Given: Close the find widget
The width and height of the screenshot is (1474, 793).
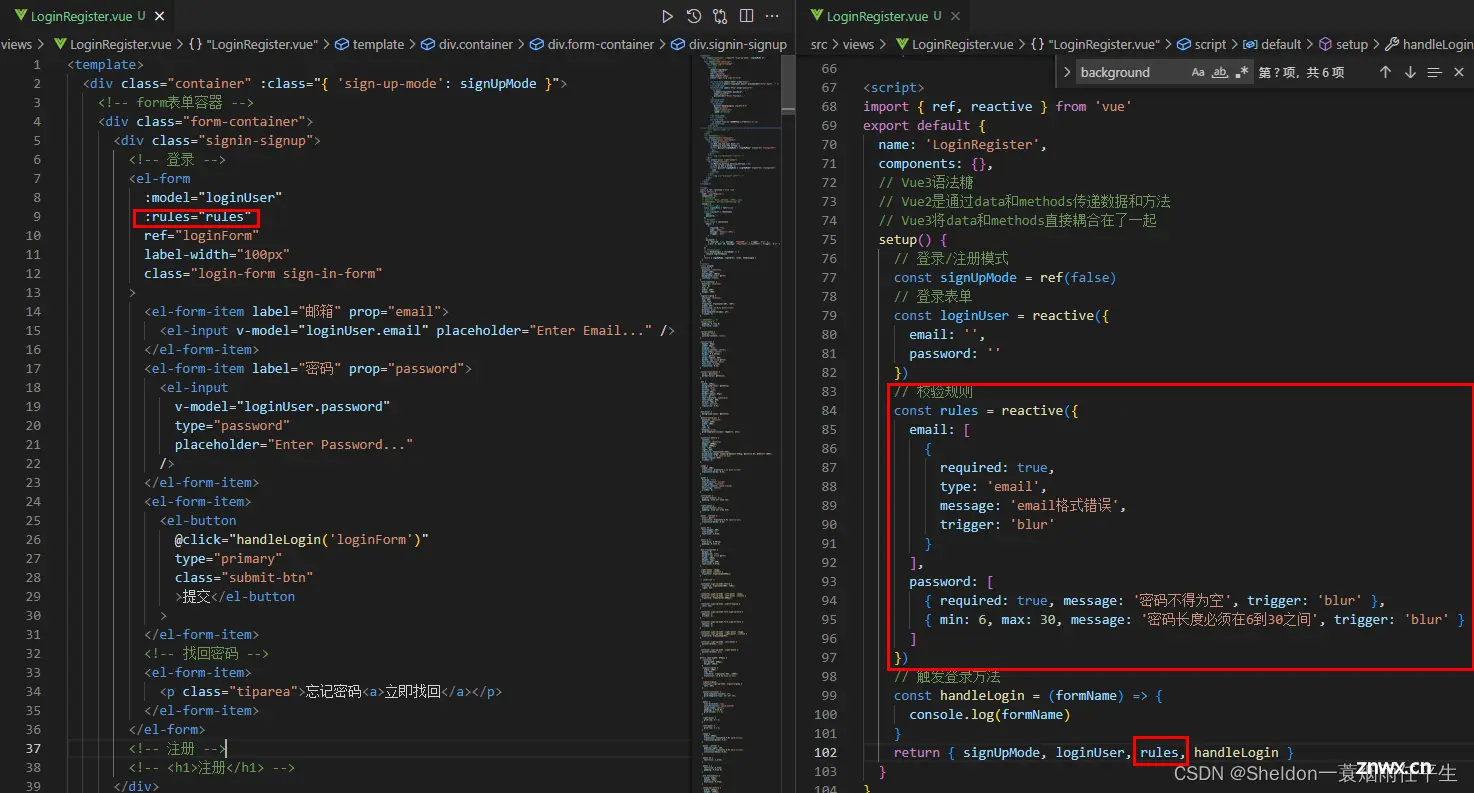Looking at the screenshot, I should (1459, 72).
